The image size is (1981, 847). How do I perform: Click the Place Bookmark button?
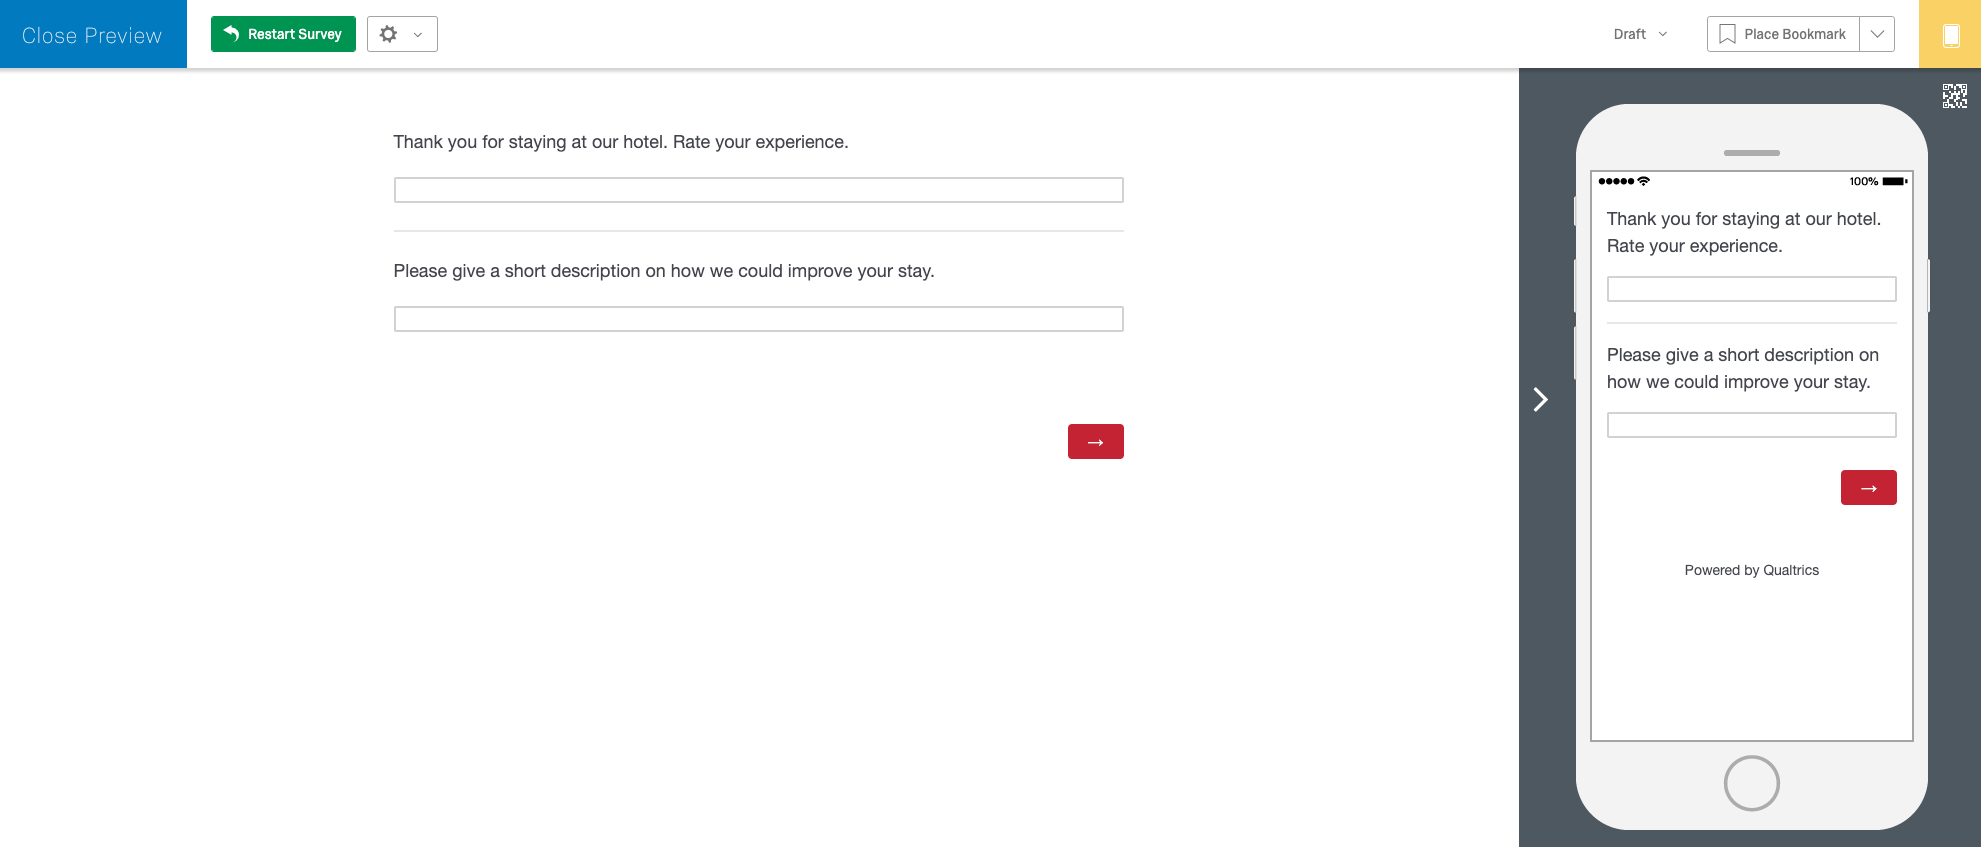1783,34
